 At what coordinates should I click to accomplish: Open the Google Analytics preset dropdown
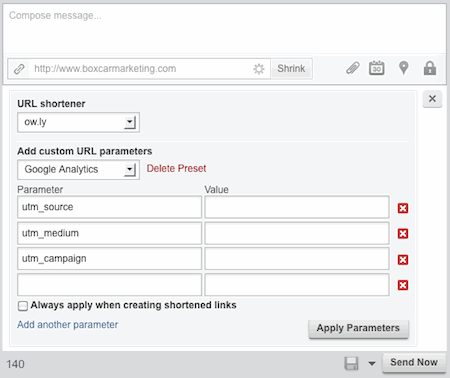(x=78, y=170)
